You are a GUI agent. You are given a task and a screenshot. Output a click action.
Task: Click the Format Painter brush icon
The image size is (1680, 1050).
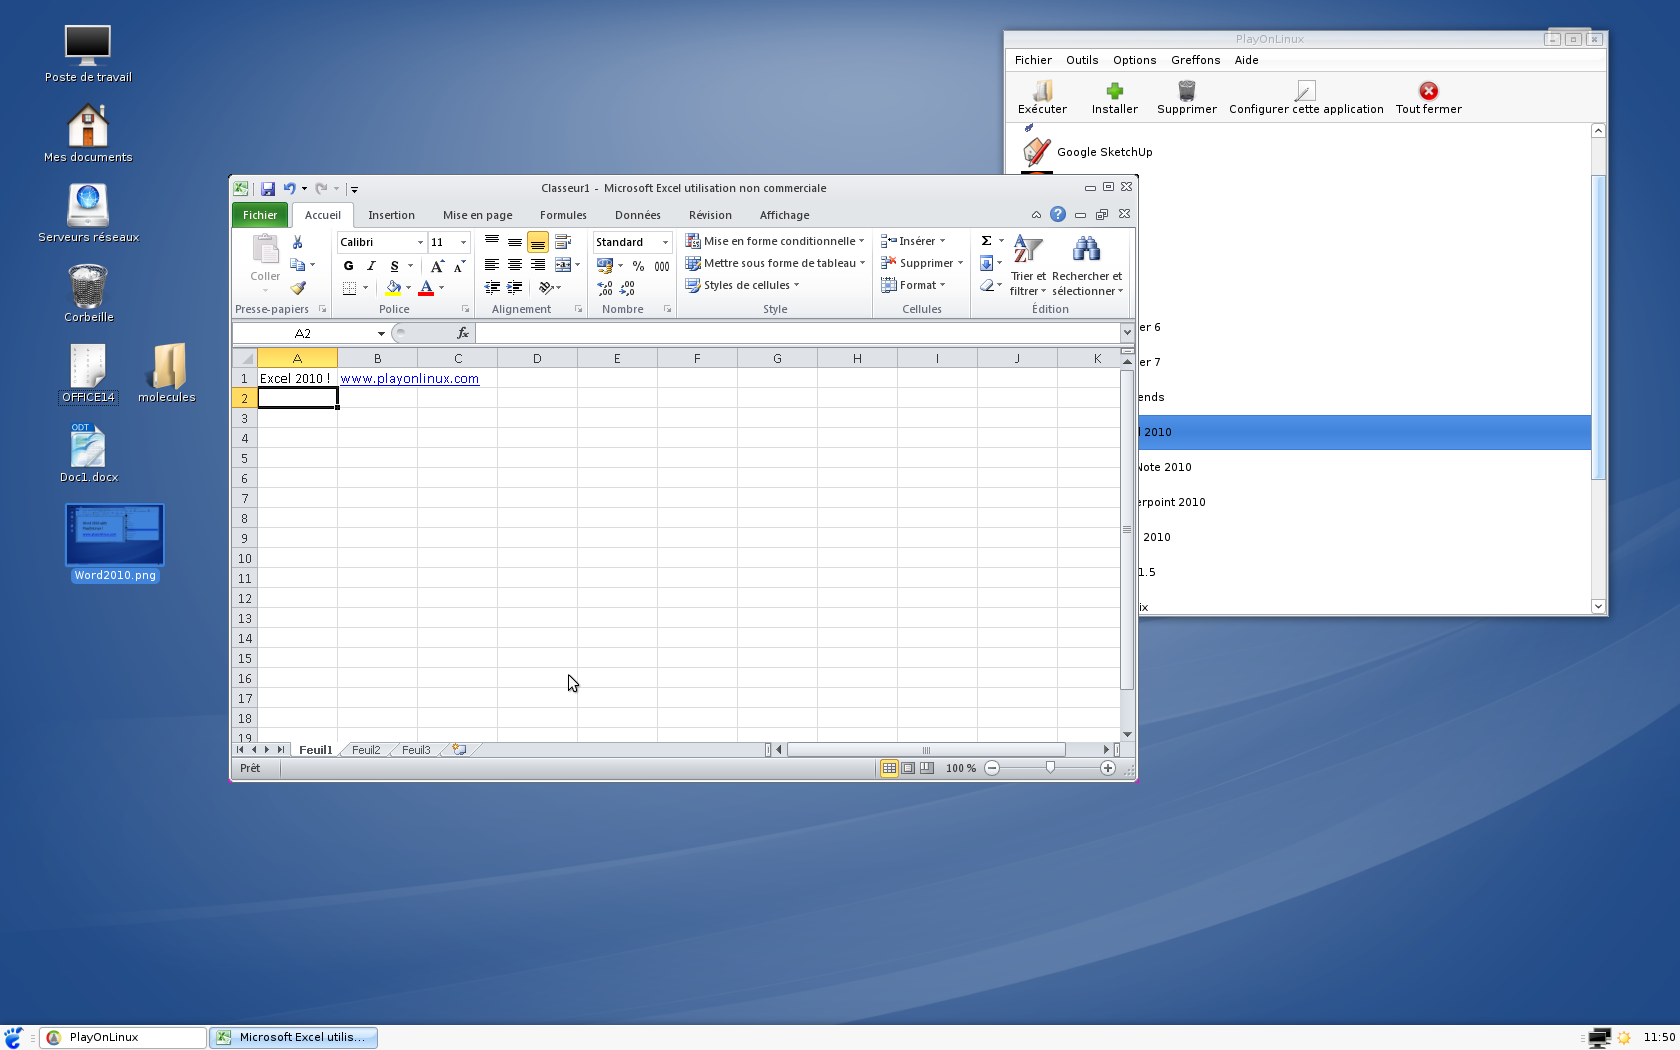tap(298, 288)
